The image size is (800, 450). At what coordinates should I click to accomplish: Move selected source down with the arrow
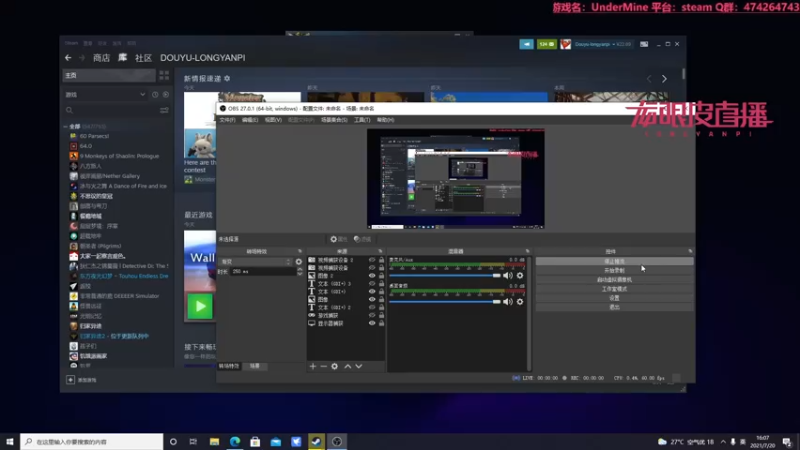(359, 366)
